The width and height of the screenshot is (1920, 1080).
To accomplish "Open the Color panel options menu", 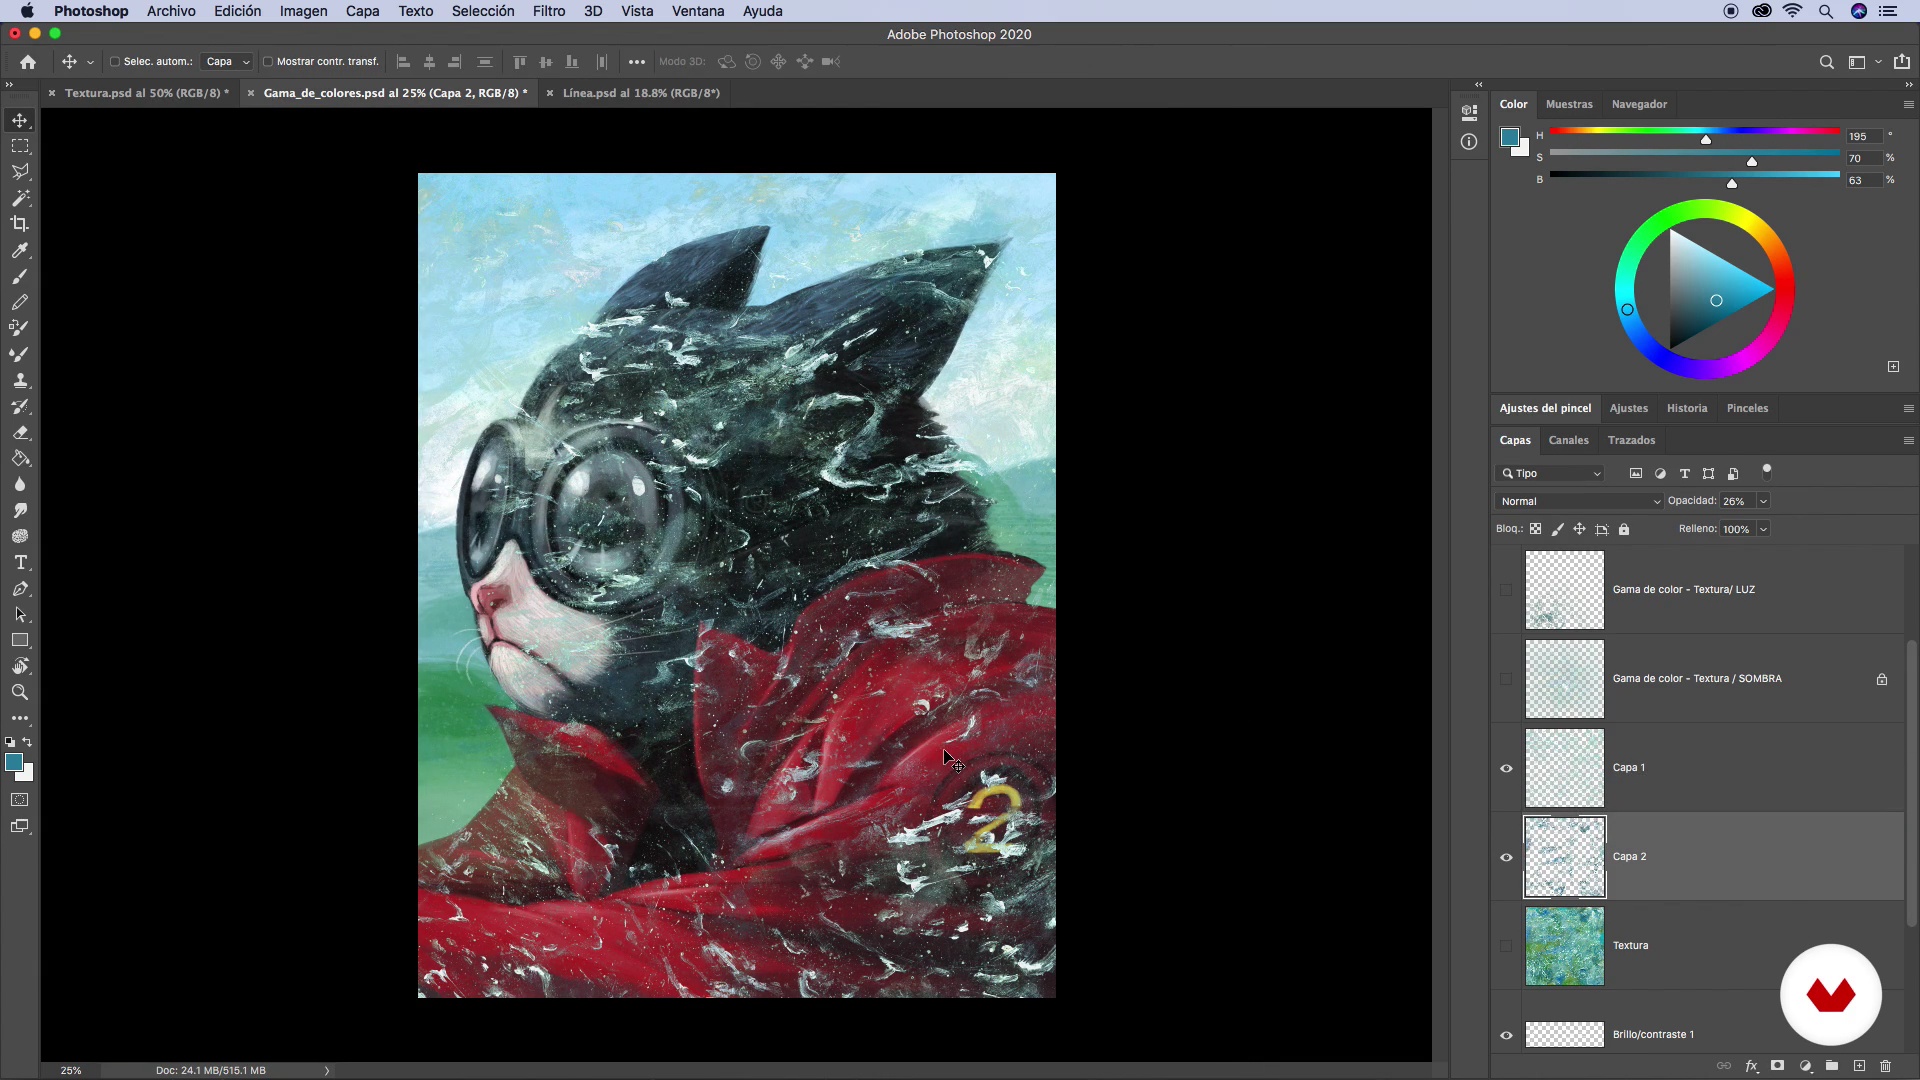I will coord(1908,104).
